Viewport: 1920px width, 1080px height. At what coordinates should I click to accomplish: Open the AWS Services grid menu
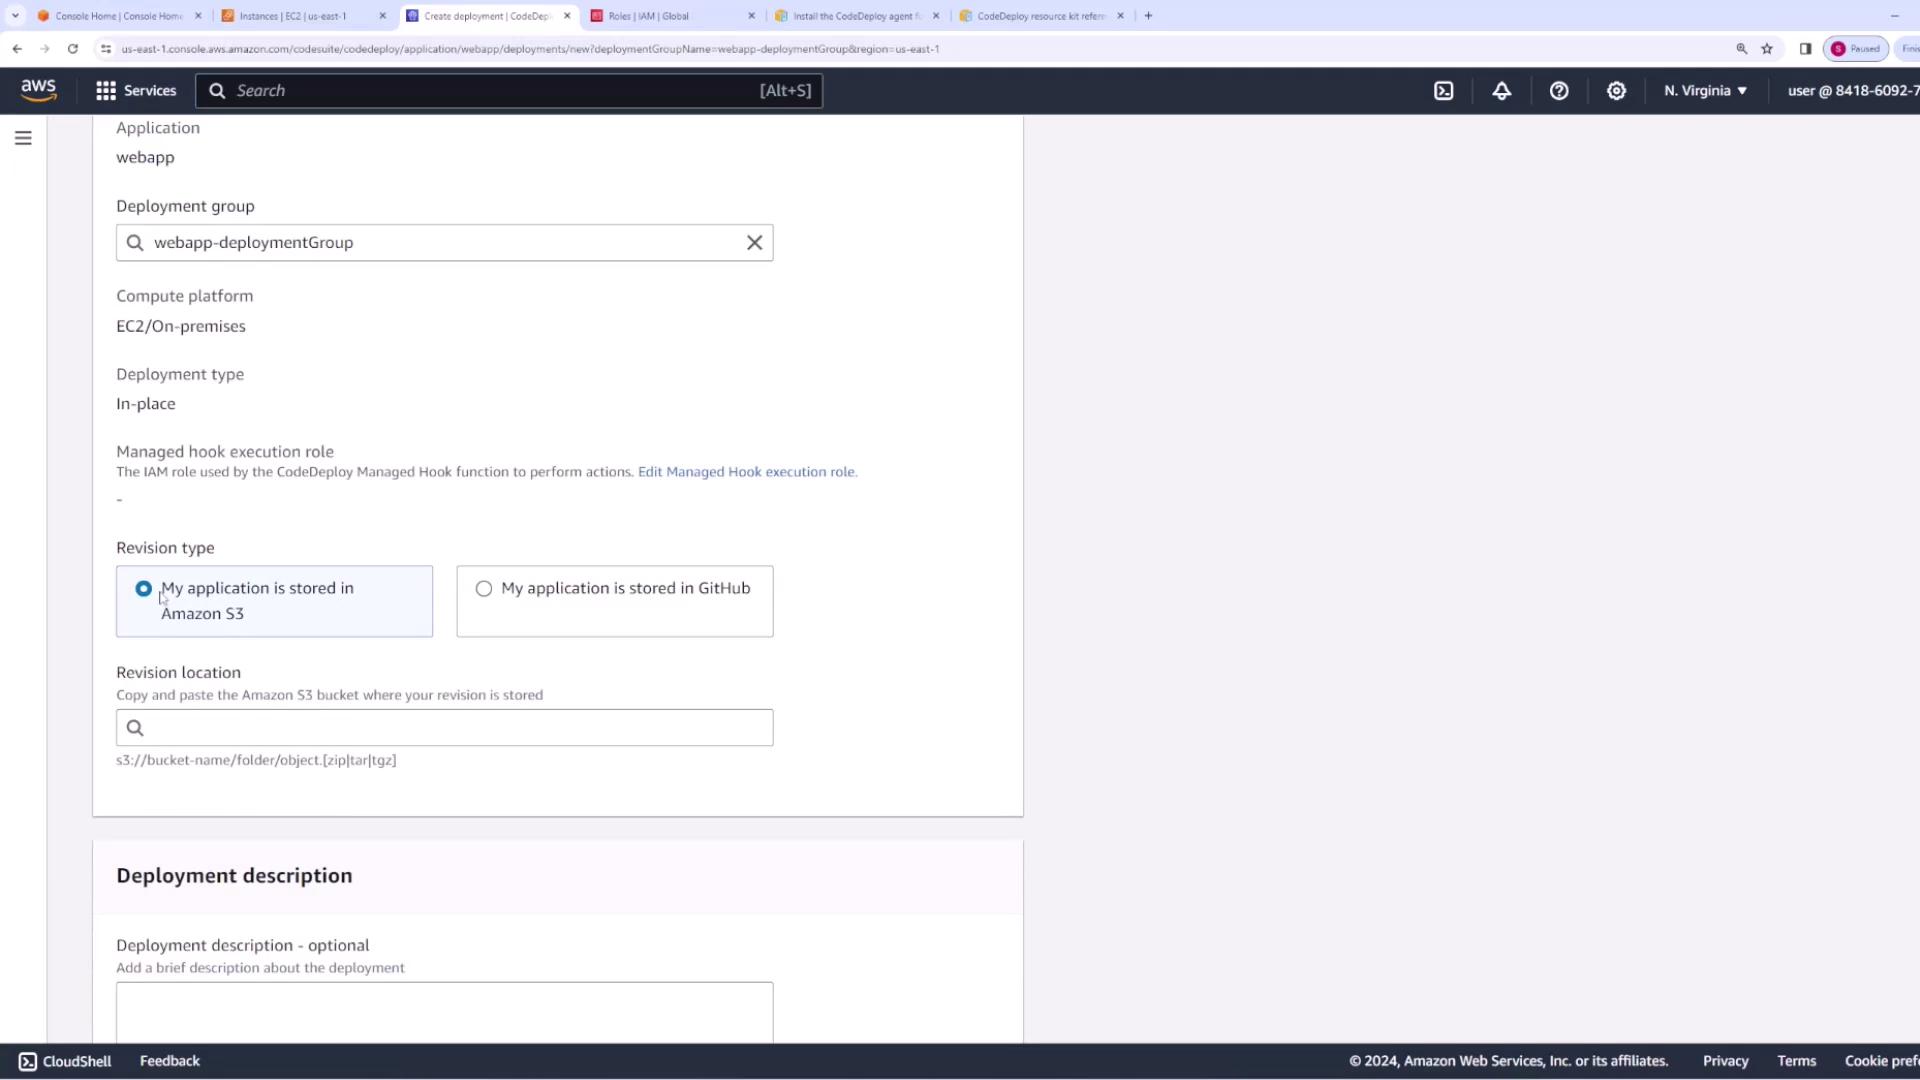click(135, 91)
